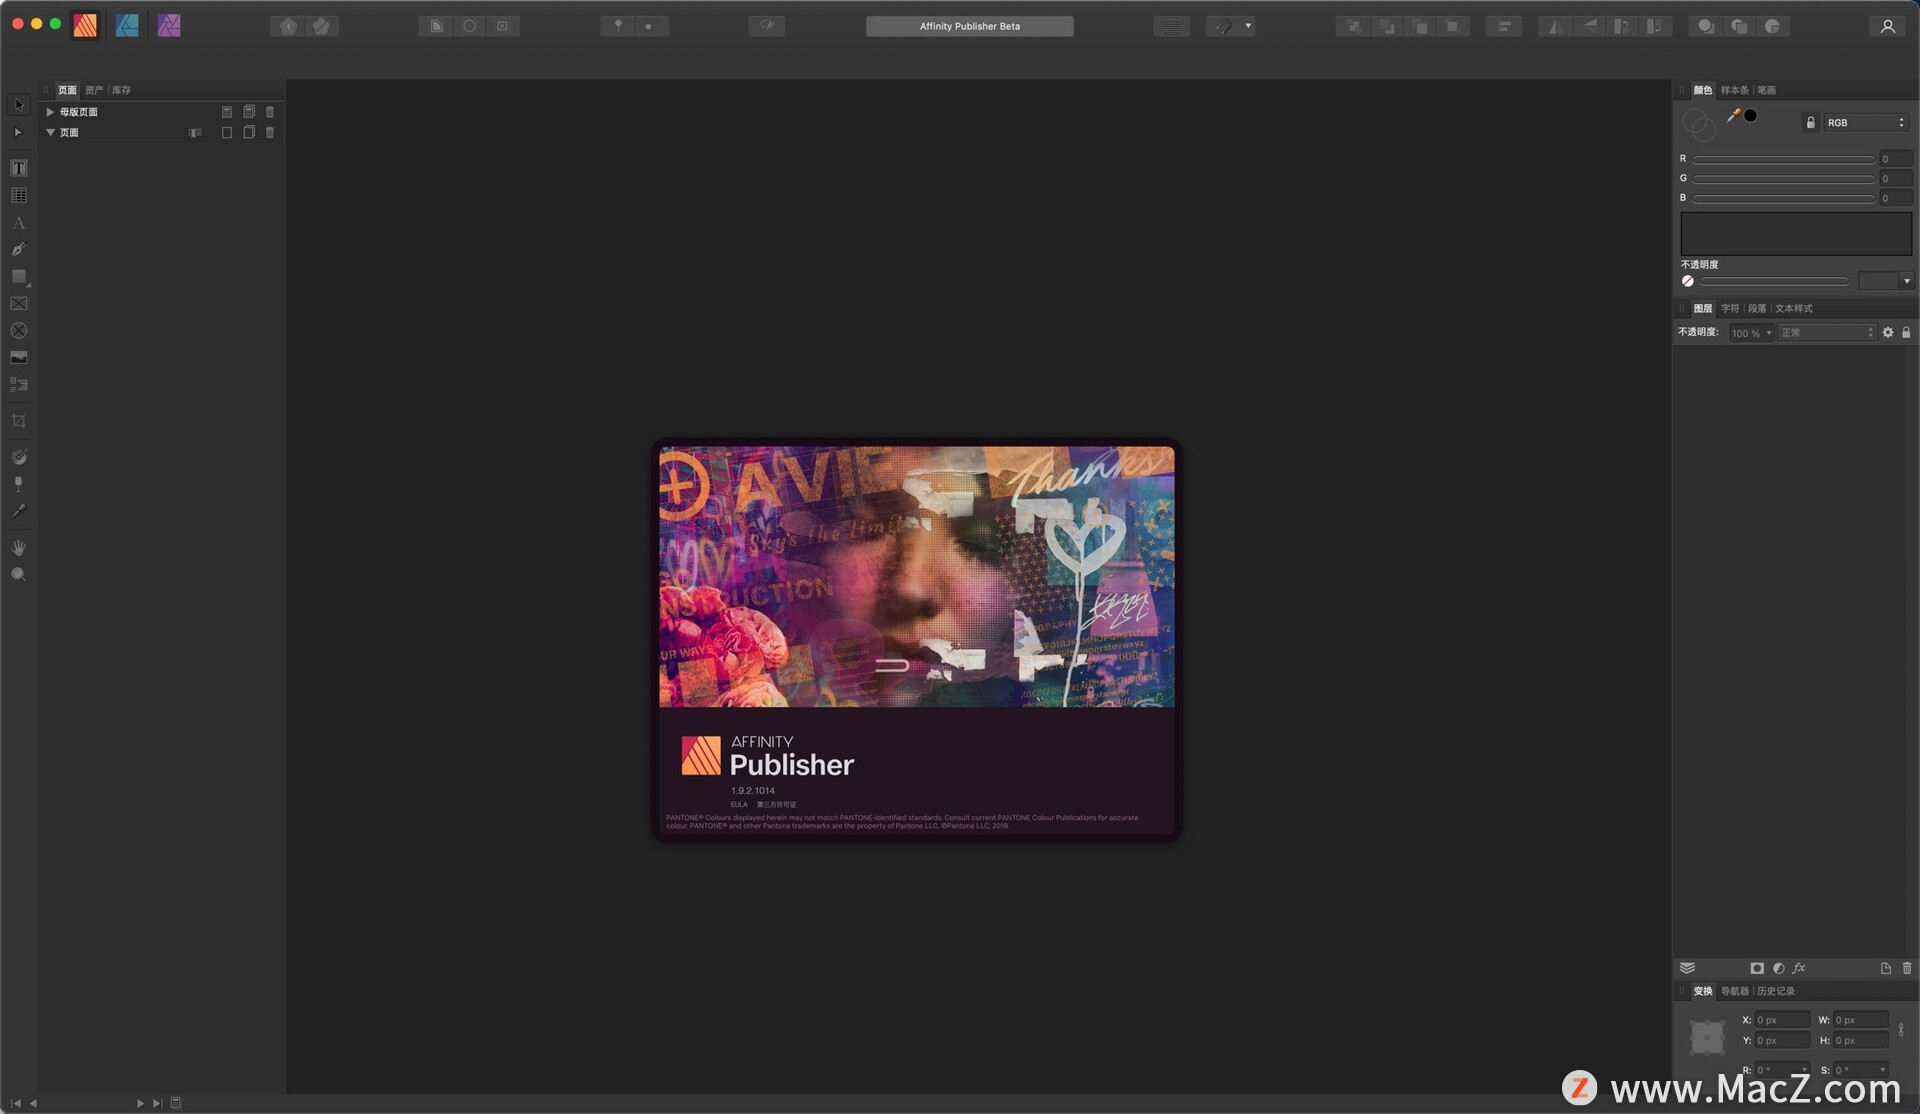Select the Vector Crop tool

pos(18,421)
